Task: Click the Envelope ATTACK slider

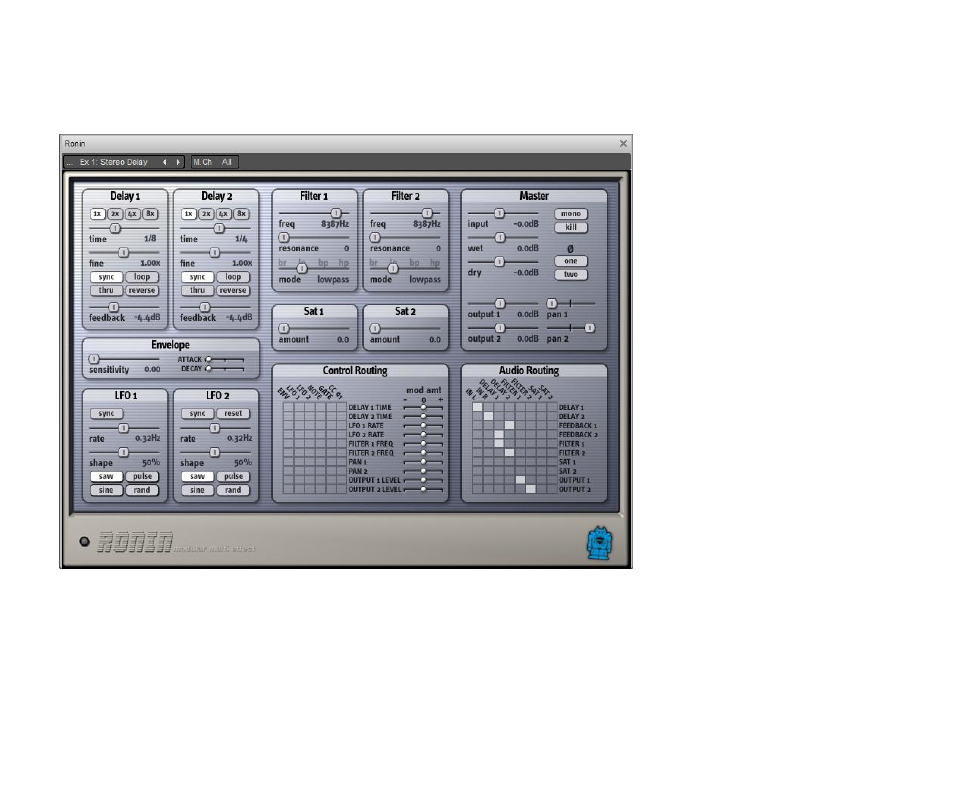Action: (x=225, y=360)
